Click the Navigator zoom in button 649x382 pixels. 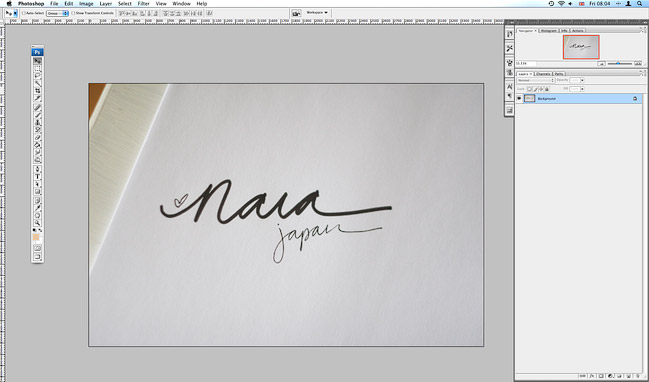pyautogui.click(x=638, y=63)
